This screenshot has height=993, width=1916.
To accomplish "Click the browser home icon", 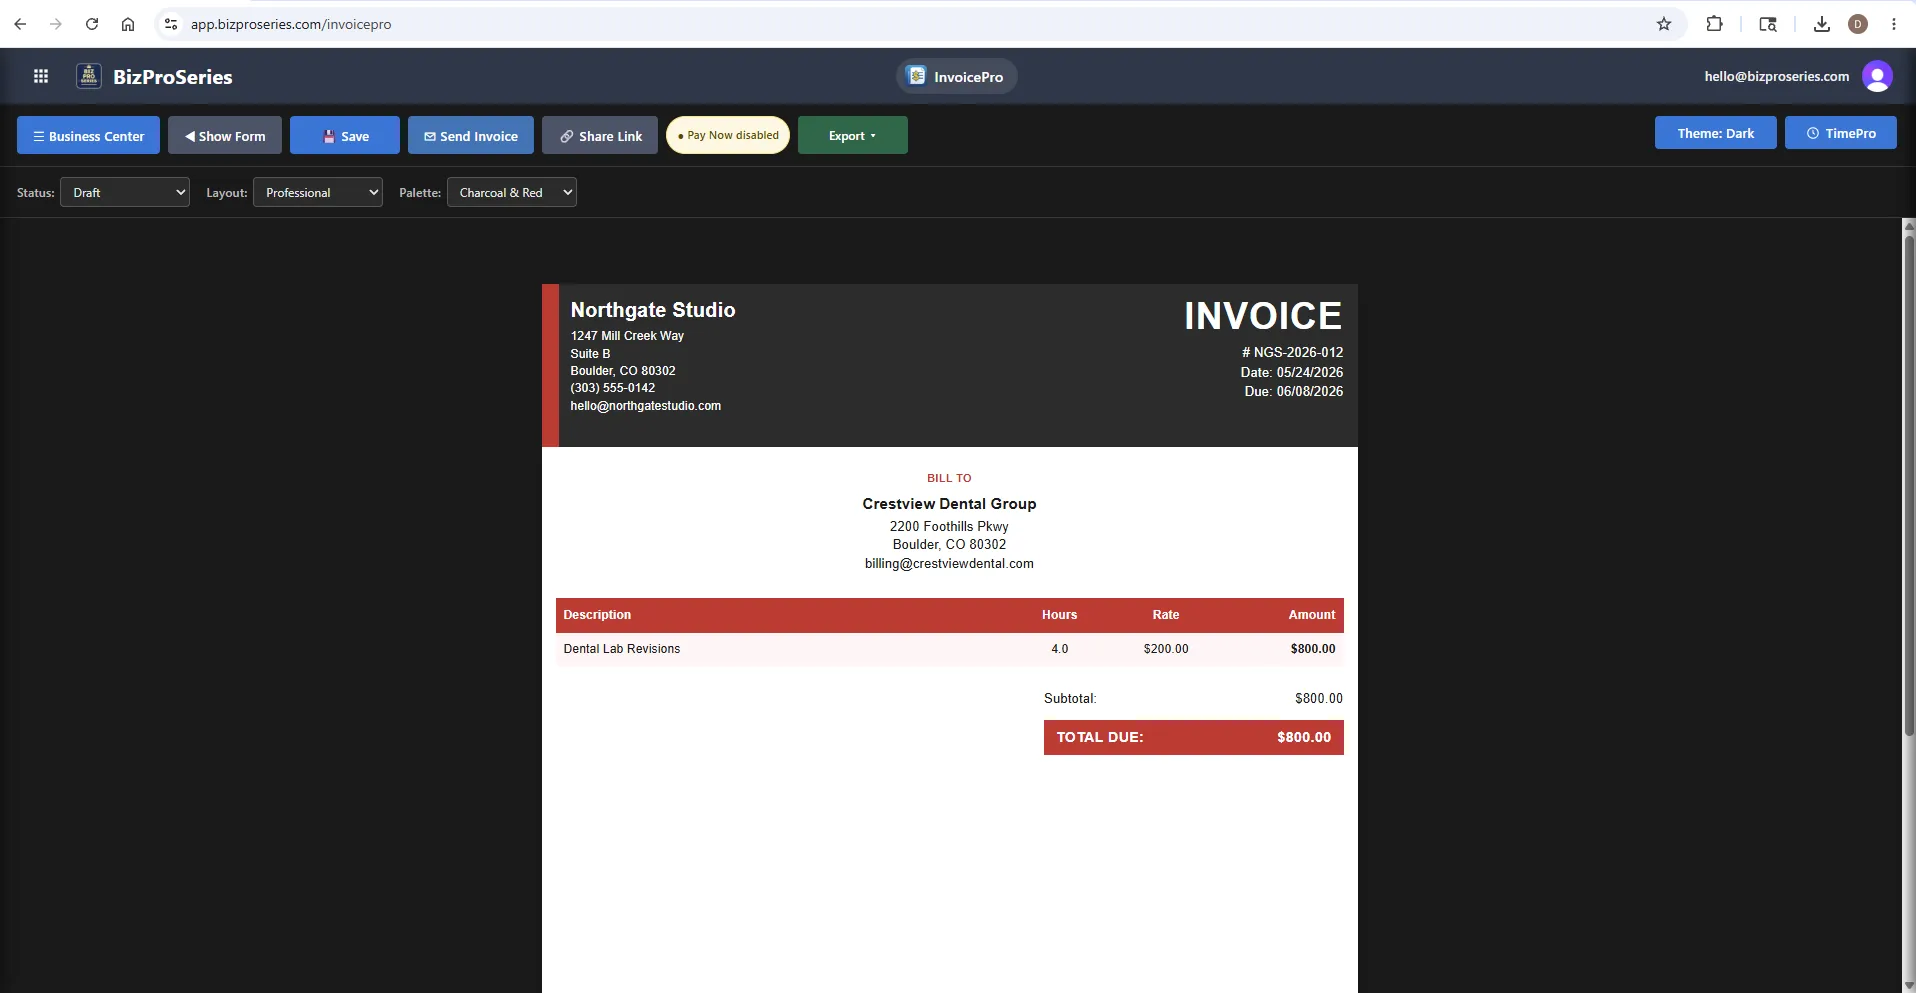I will point(128,24).
